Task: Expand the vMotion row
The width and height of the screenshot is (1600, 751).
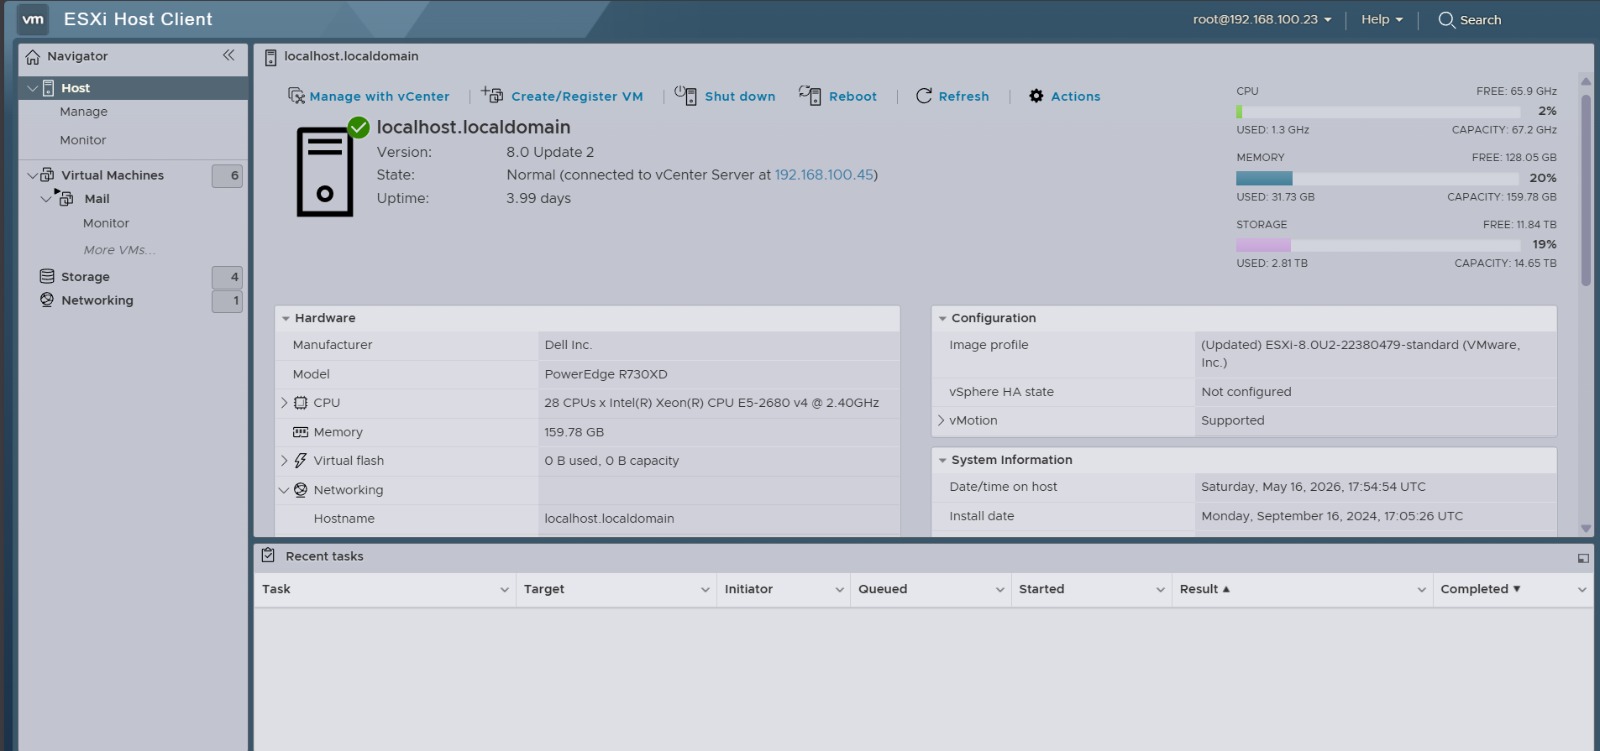Action: (x=941, y=421)
